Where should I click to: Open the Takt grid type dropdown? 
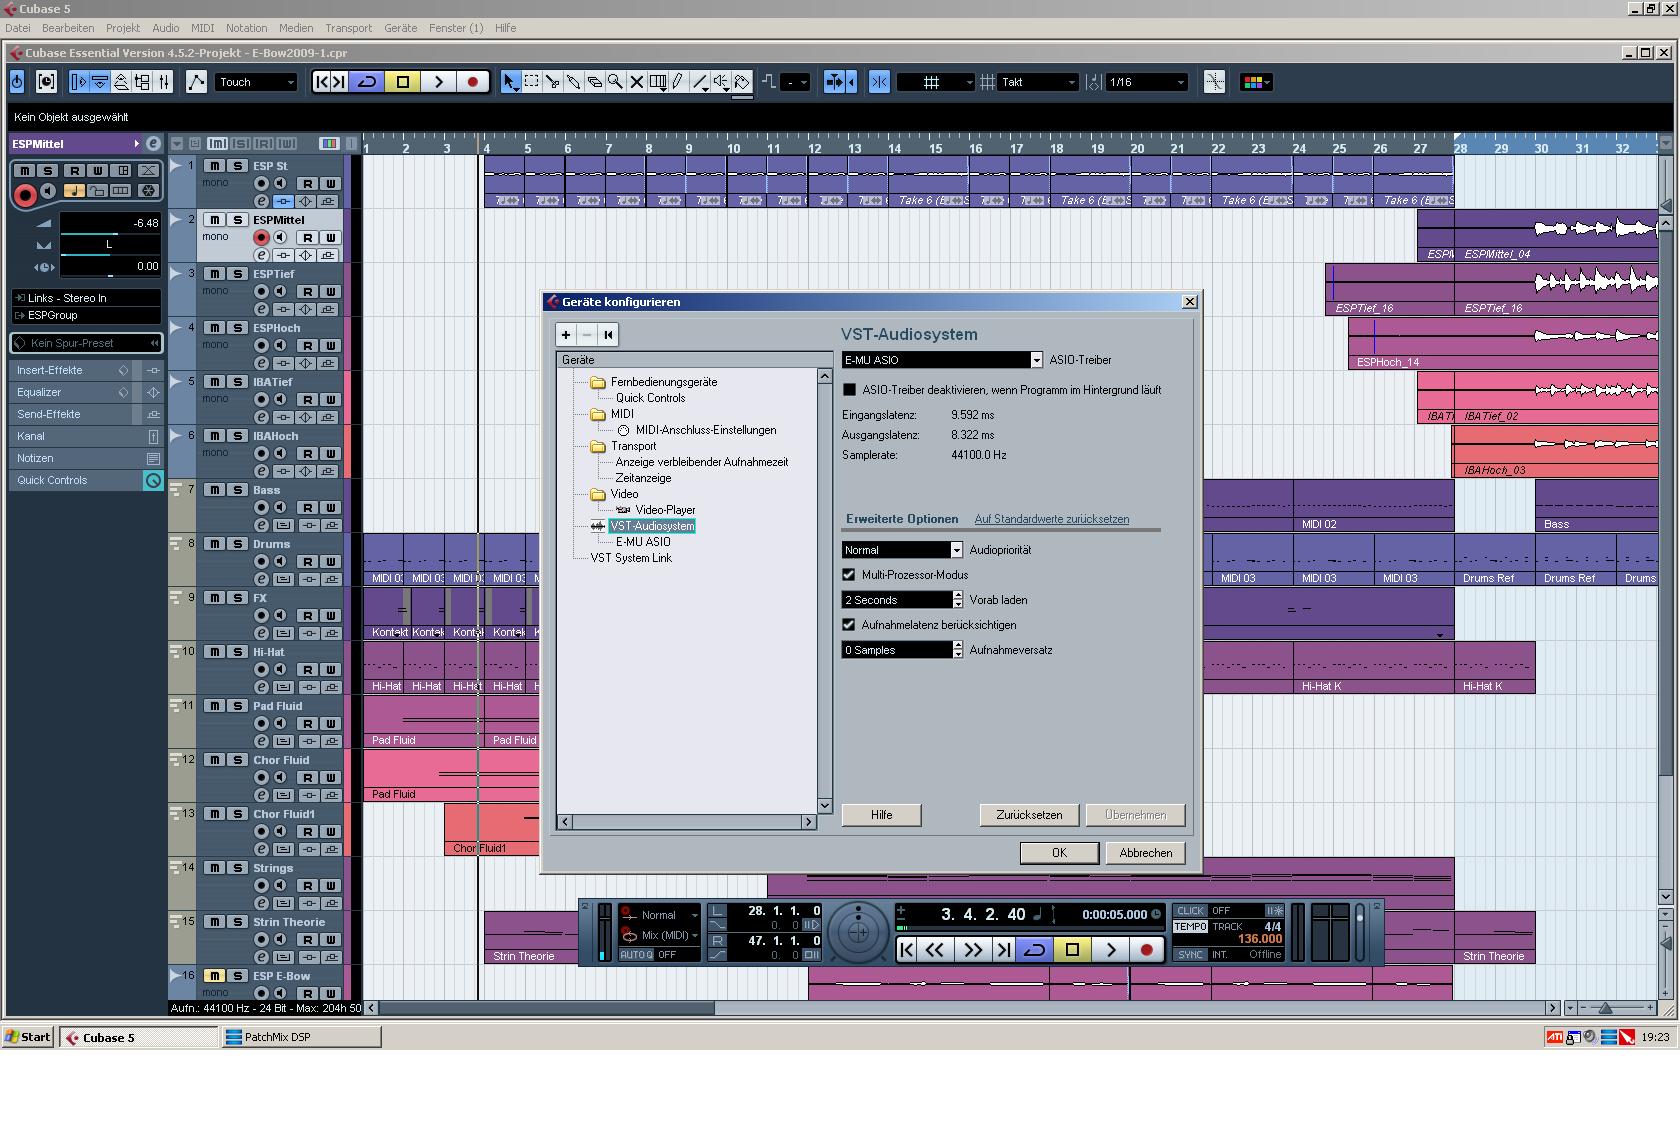coord(1038,82)
